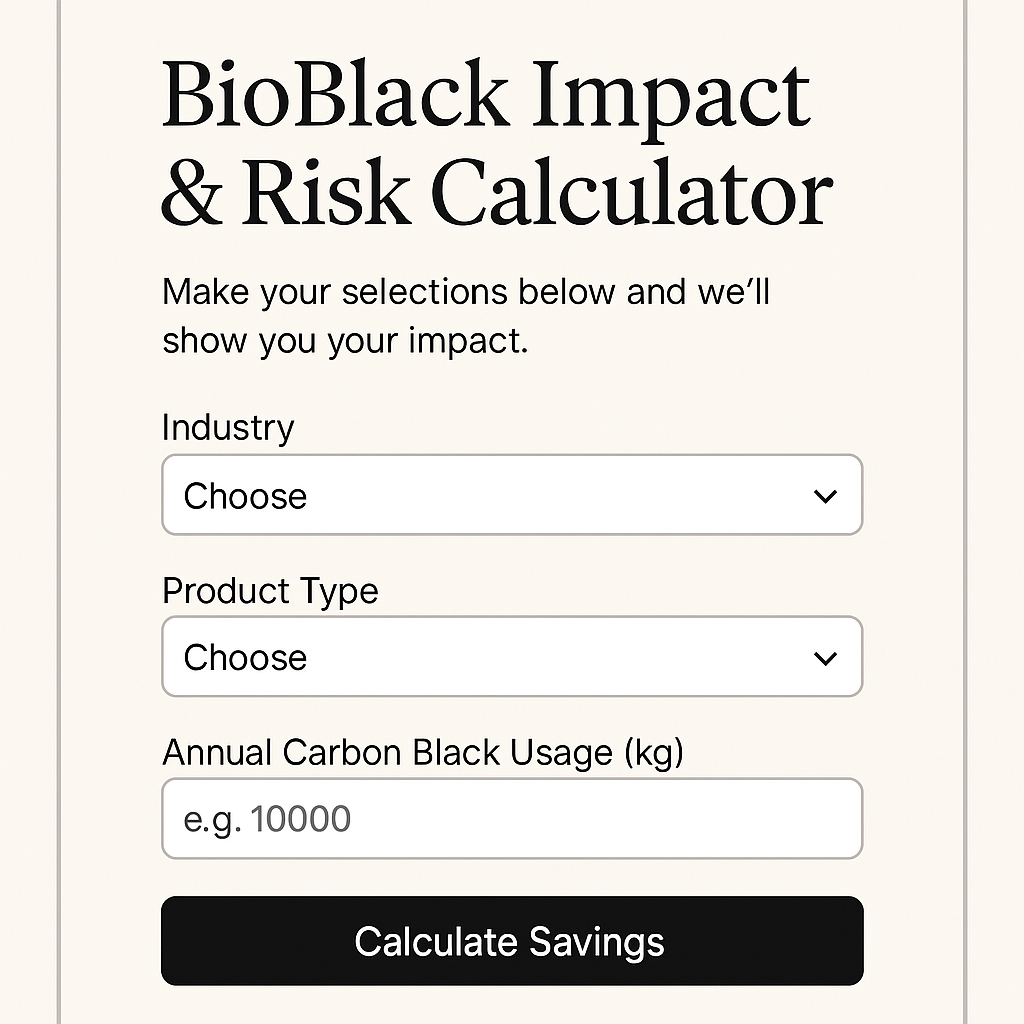Click the Annual Carbon Black Usage (kg) label
This screenshot has width=1024, height=1024.
(422, 752)
